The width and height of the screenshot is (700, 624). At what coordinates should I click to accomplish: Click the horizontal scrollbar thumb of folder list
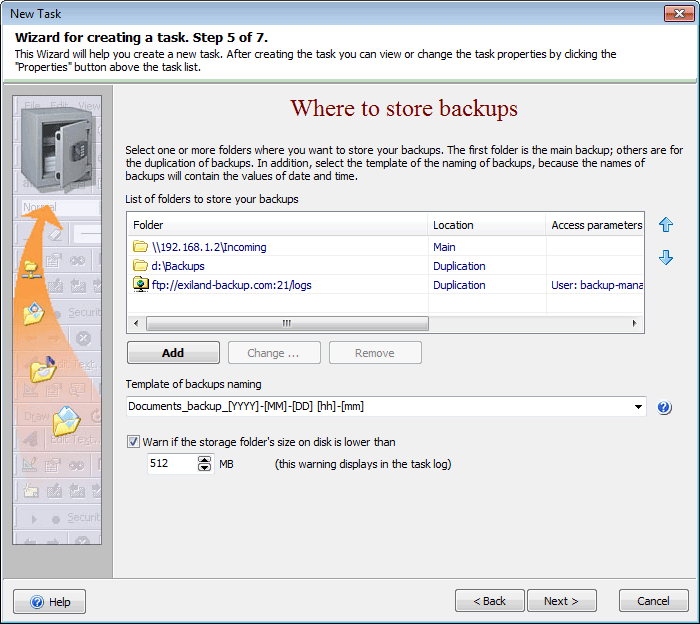click(287, 323)
